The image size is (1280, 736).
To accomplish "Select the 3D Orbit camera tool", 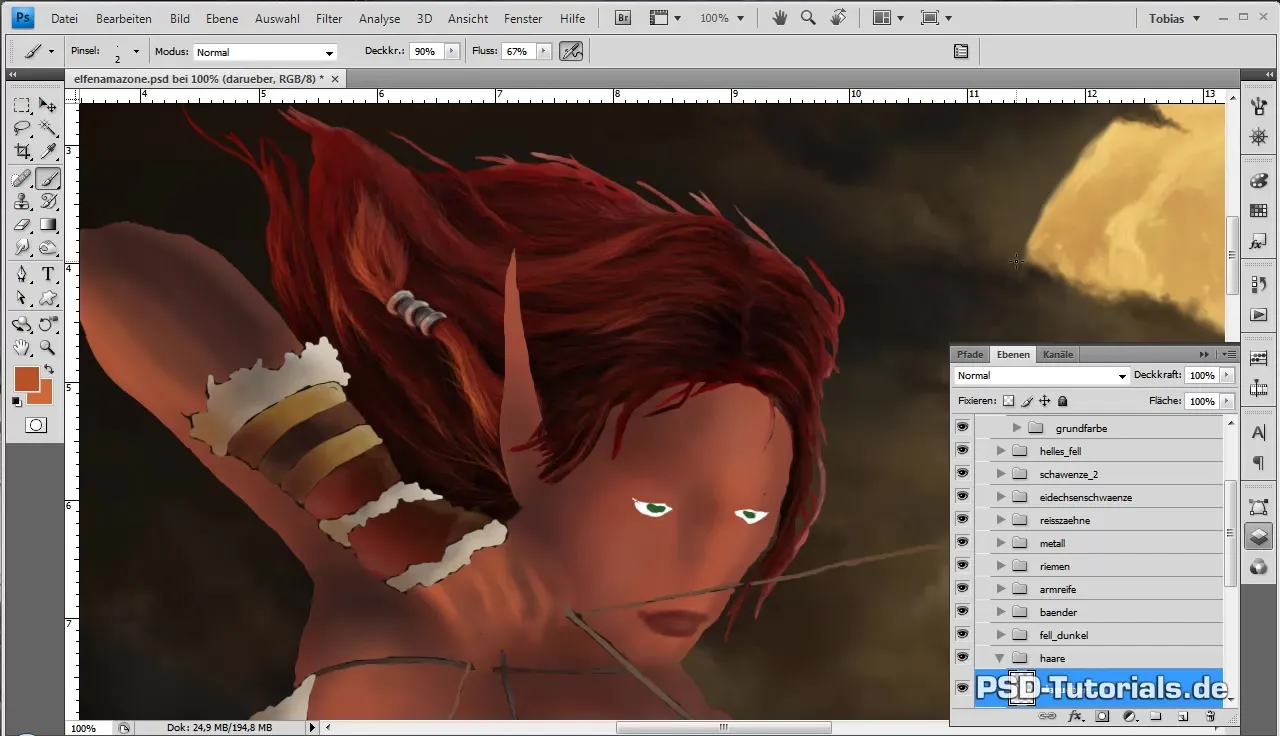I will [x=48, y=325].
